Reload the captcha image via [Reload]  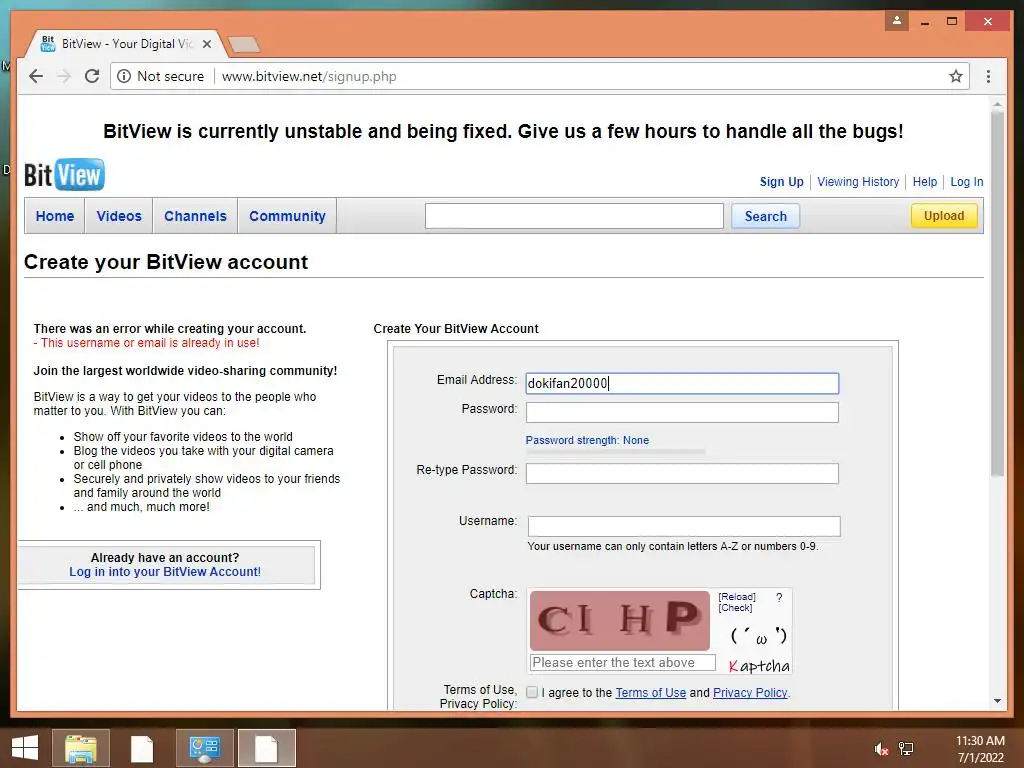pyautogui.click(x=737, y=597)
